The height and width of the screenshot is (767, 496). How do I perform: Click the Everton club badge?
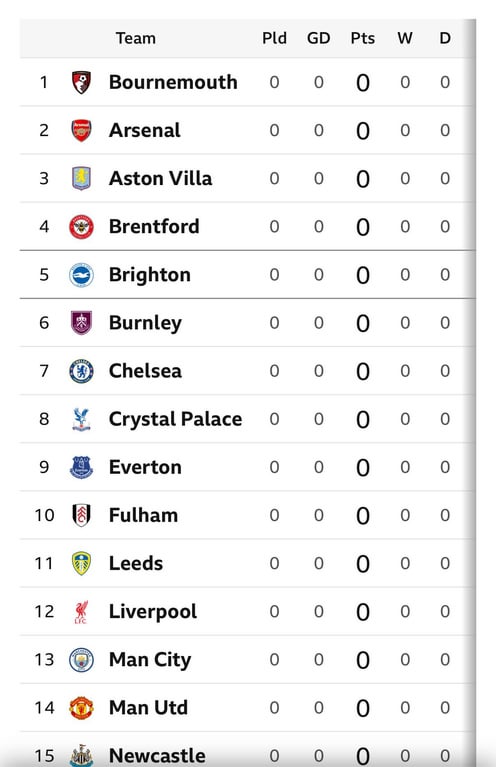(x=81, y=467)
